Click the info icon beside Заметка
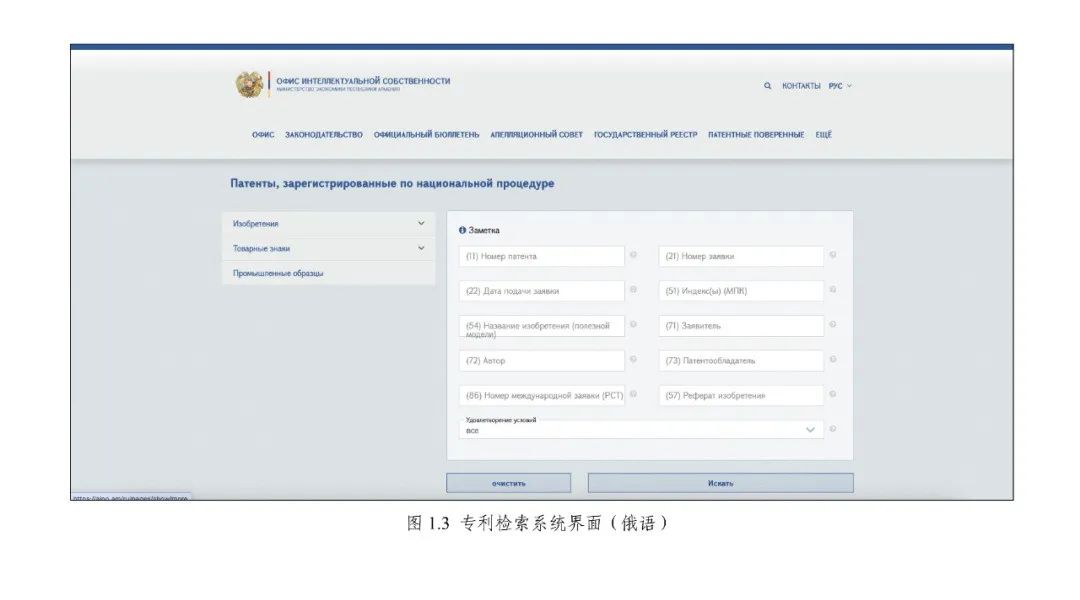Image resolution: width=1080 pixels, height=600 pixels. tap(462, 231)
